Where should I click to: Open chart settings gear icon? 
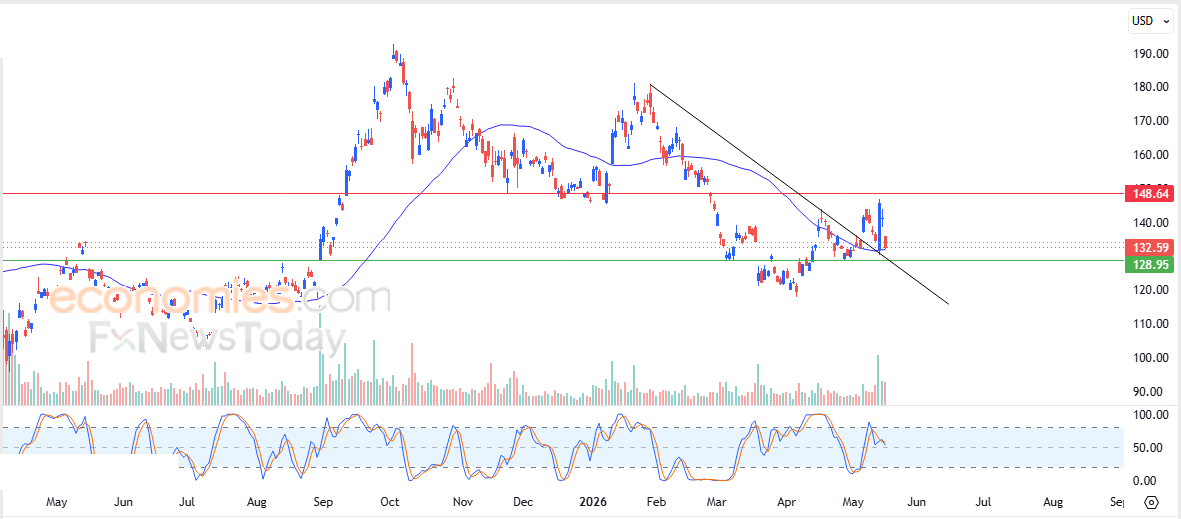pyautogui.click(x=1151, y=502)
